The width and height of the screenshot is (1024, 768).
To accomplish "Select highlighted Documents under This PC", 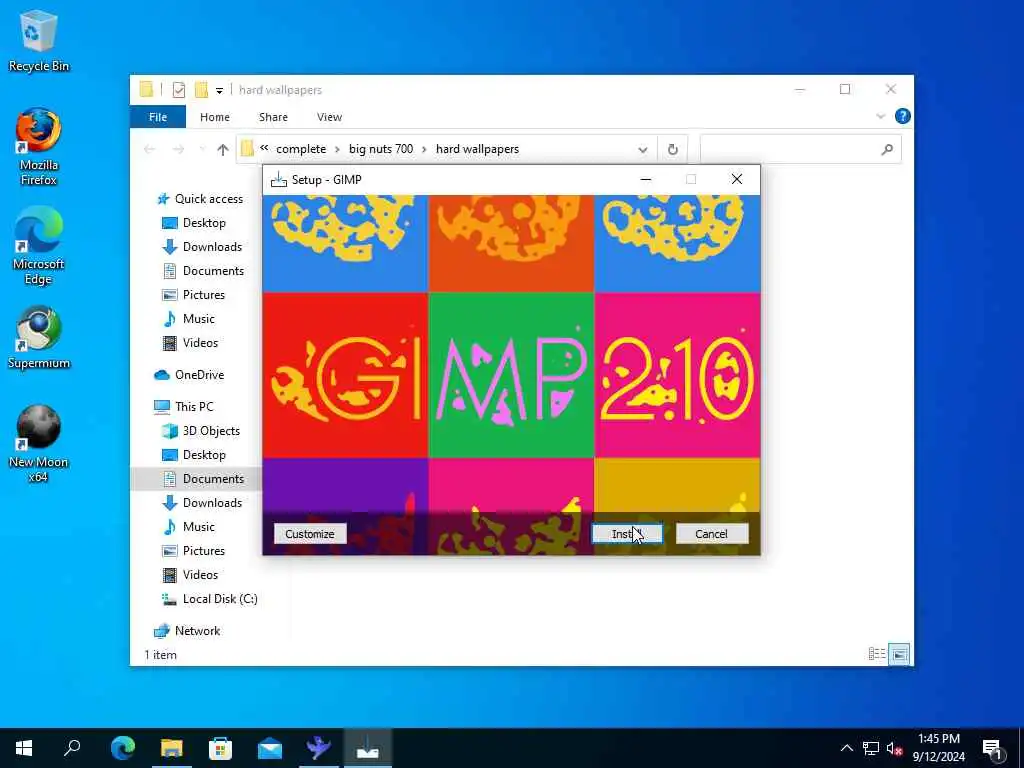I will click(x=203, y=479).
